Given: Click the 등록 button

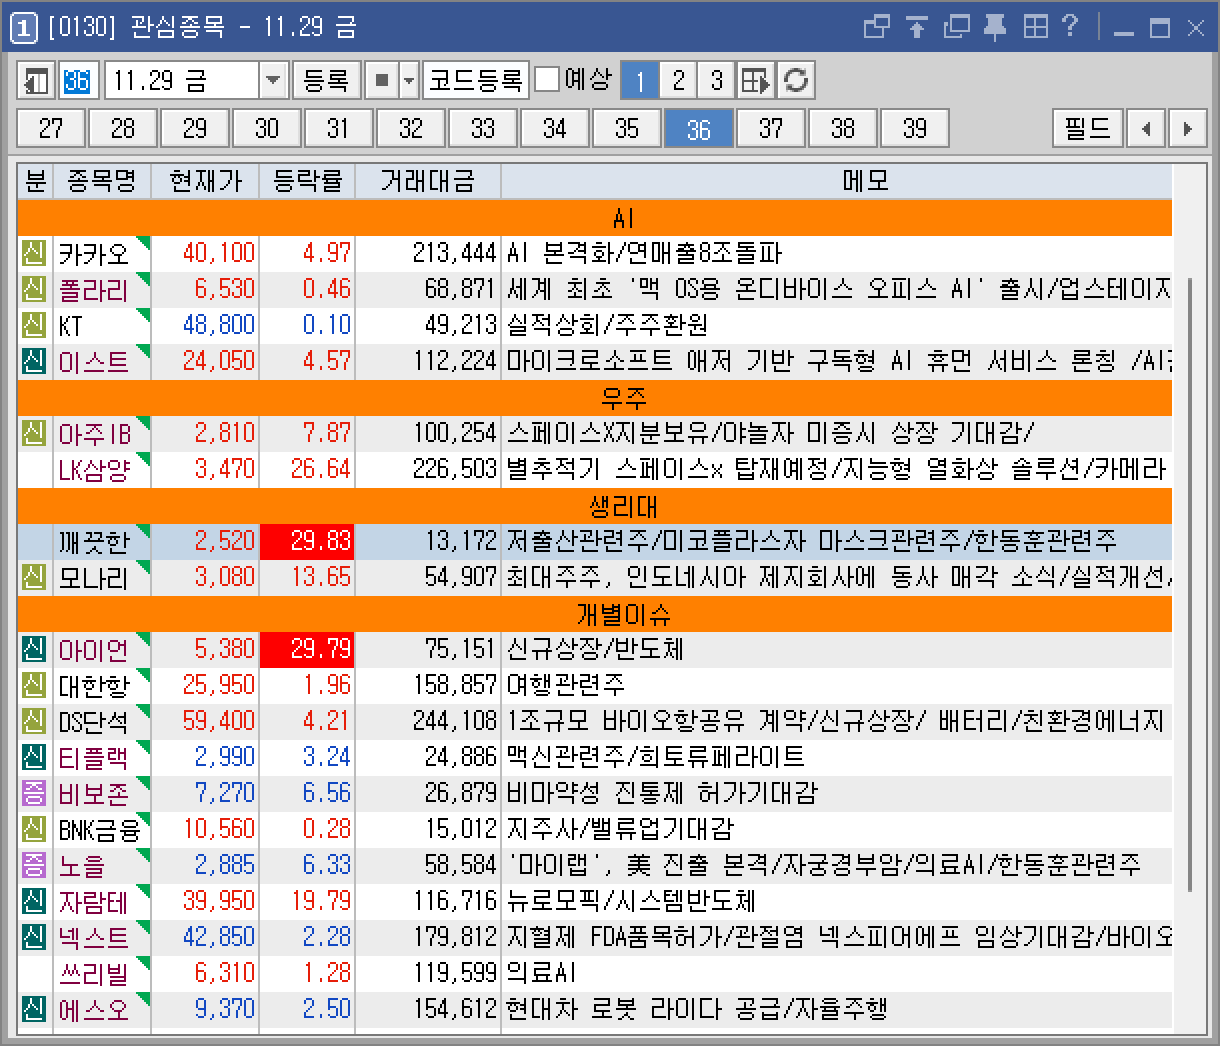Looking at the screenshot, I should [x=326, y=80].
